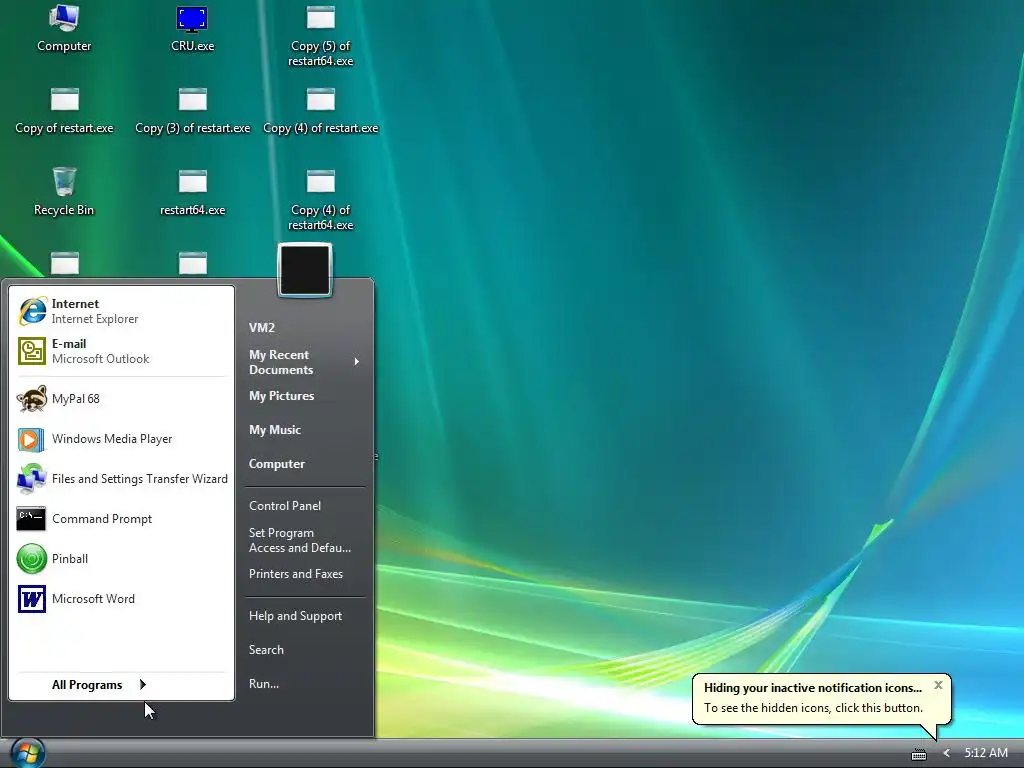This screenshot has width=1024, height=768.
Task: Open the Run... dialog
Action: tap(305, 684)
